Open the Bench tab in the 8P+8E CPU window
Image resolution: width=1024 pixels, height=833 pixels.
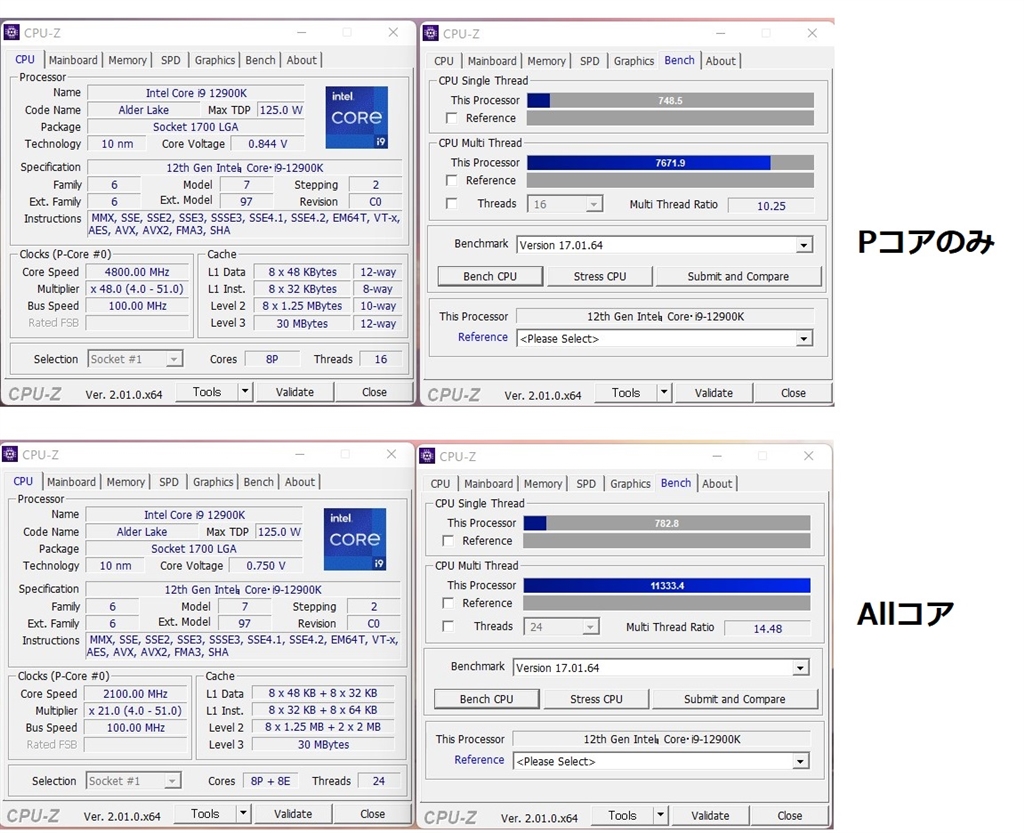[x=259, y=482]
